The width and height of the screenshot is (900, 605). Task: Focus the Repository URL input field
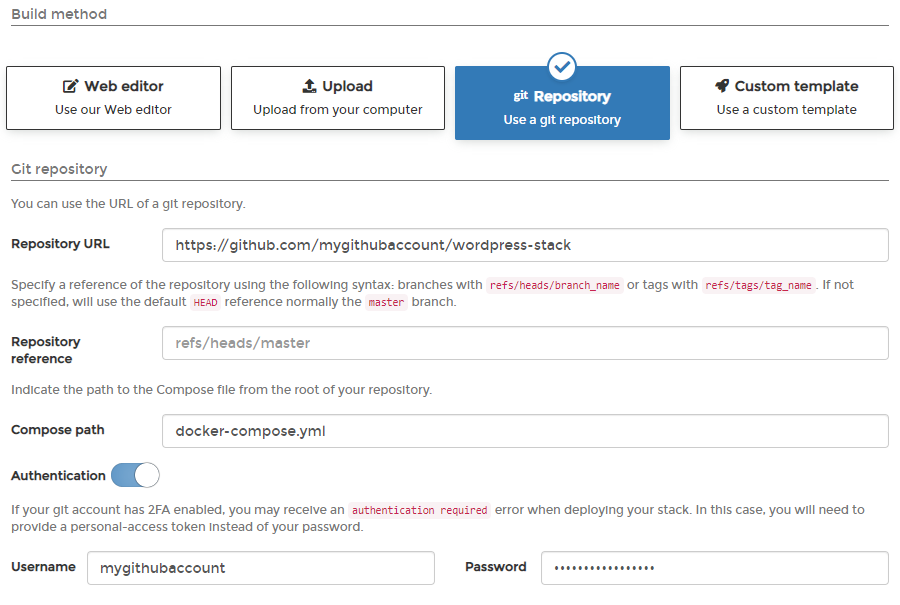[525, 245]
